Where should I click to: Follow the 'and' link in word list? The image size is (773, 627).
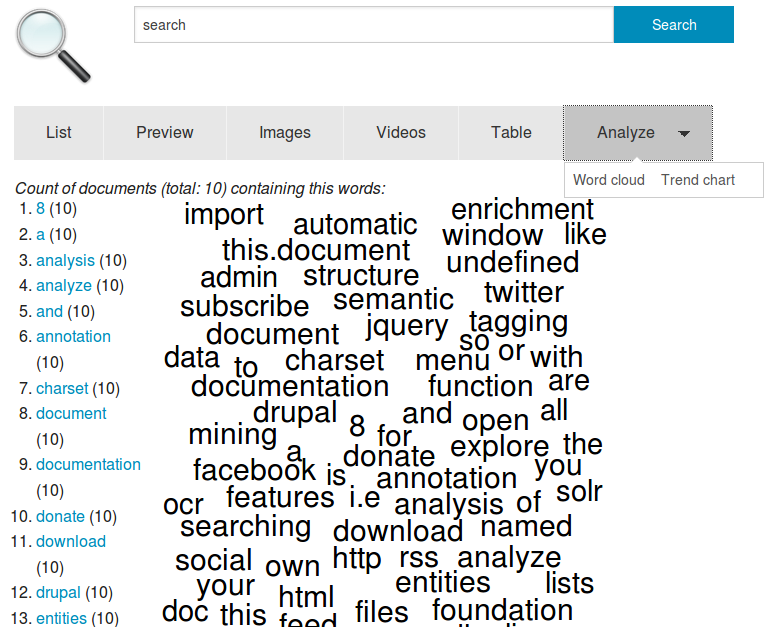point(49,311)
